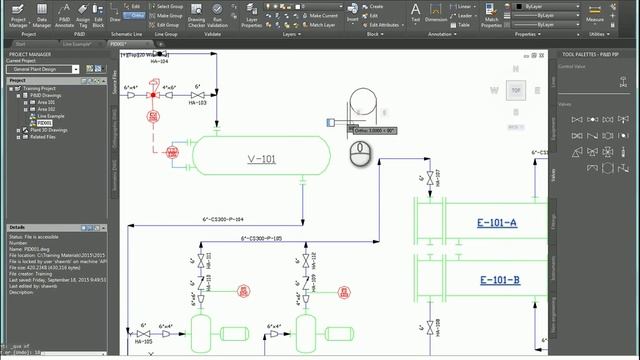The image size is (640, 360).
Task: Expand the Plant 3D Drawings node
Action: click(x=18, y=130)
